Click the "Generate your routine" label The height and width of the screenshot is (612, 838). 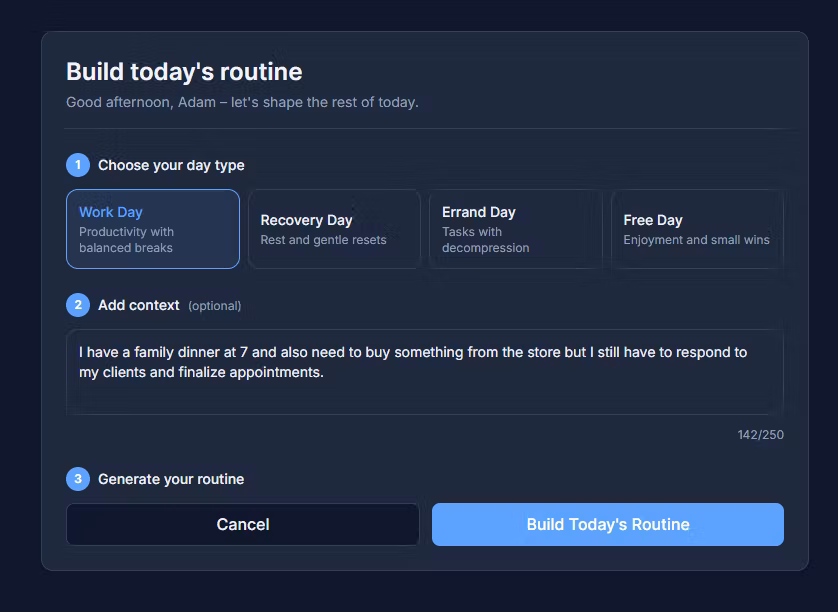[171, 479]
